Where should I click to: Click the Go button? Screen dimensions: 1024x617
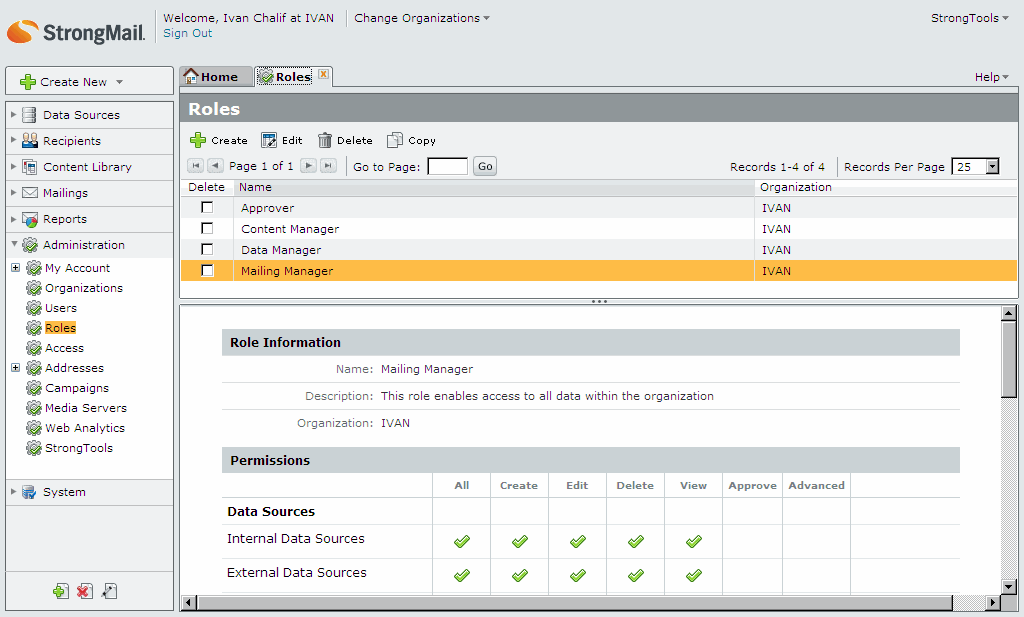[485, 166]
